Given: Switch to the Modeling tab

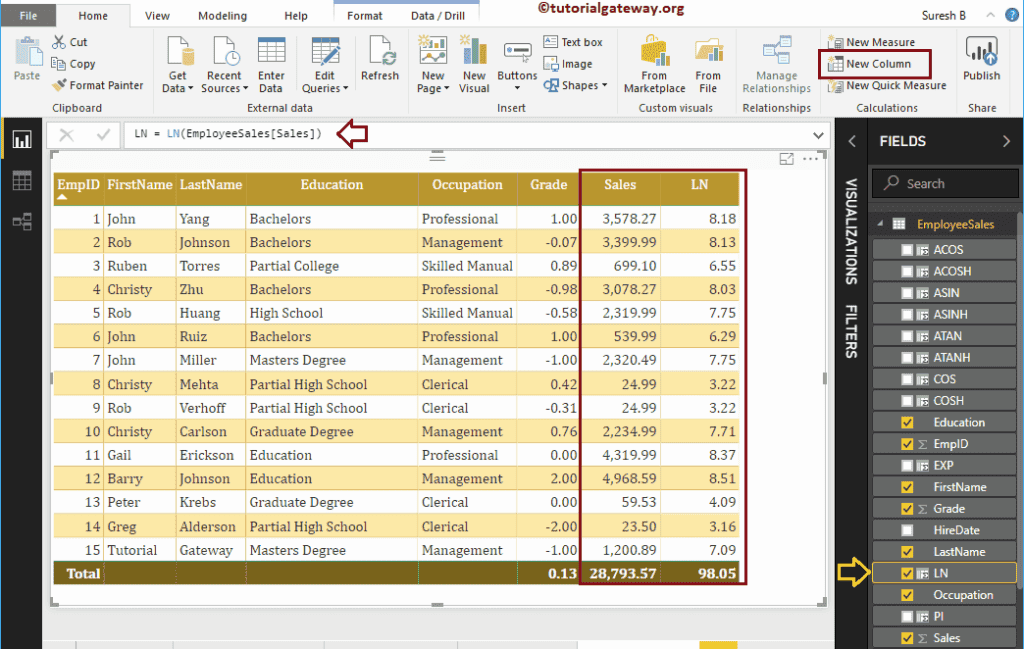Looking at the screenshot, I should (x=222, y=15).
